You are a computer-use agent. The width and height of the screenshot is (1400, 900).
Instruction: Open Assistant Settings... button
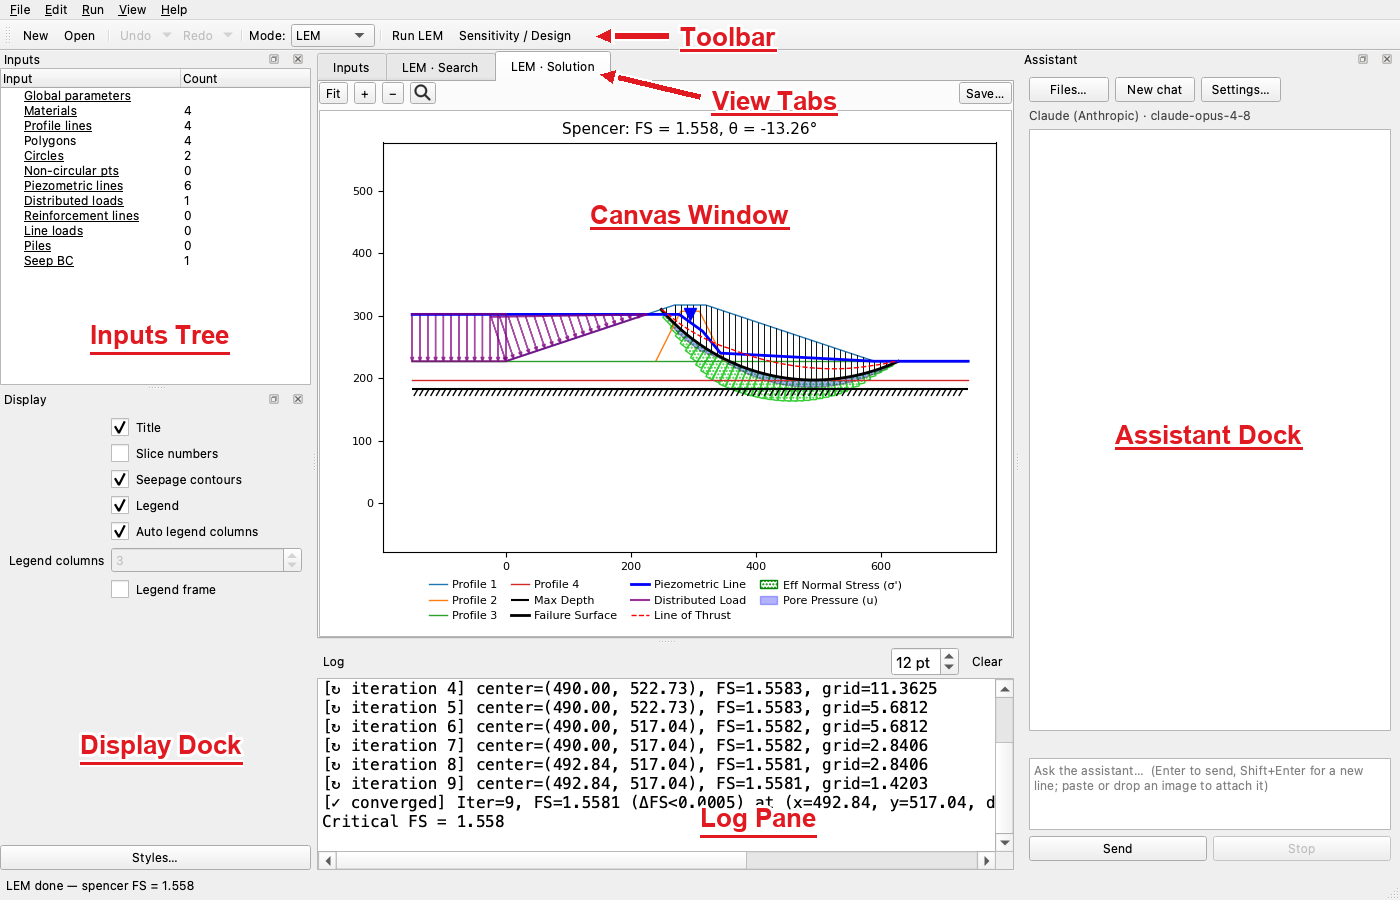pos(1240,90)
